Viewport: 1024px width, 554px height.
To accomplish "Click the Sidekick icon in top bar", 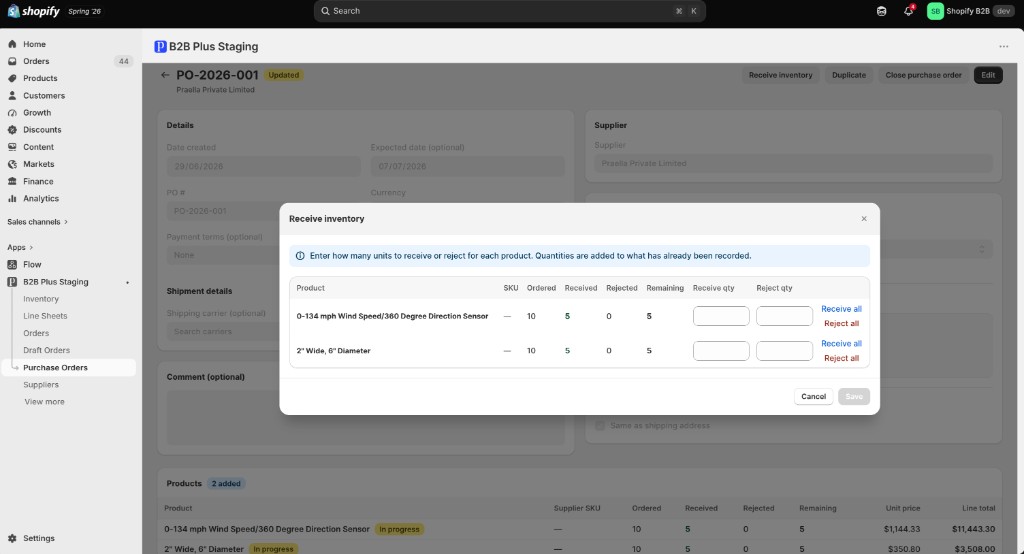I will (x=882, y=11).
